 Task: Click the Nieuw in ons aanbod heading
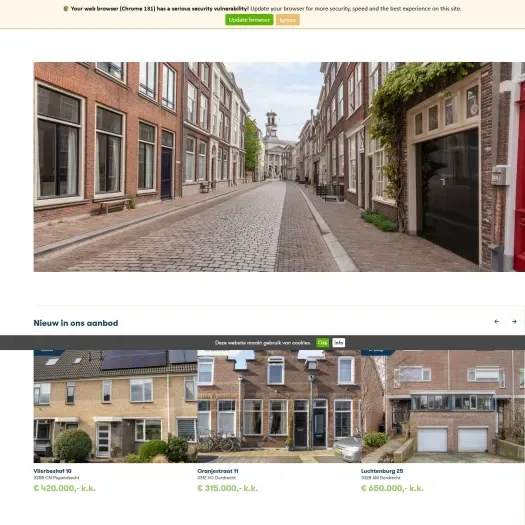pos(76,323)
